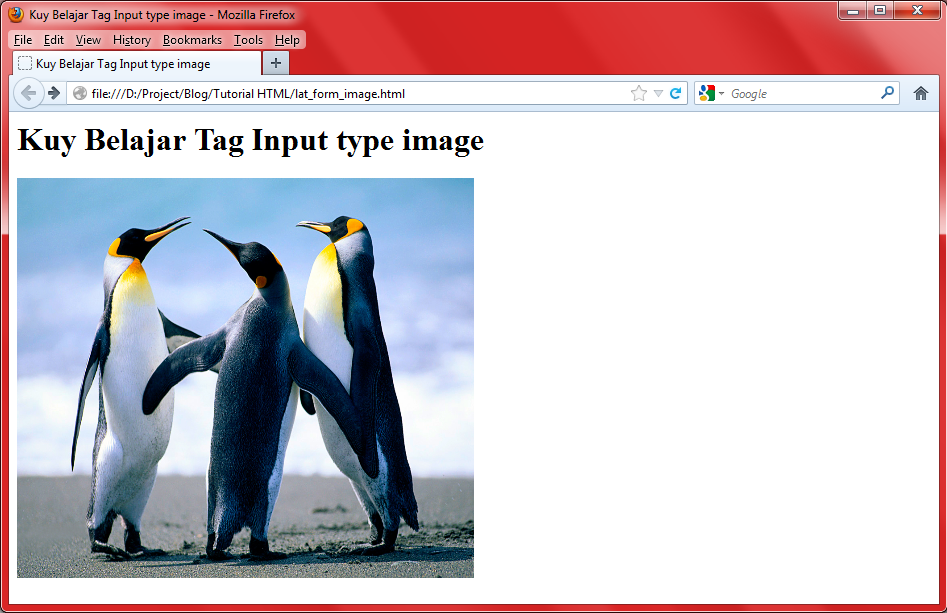
Task: Reload the current page
Action: [x=677, y=92]
